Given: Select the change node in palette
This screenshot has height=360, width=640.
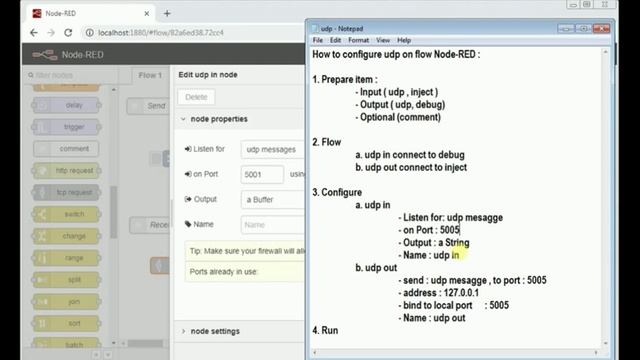Looking at the screenshot, I should 66,236.
